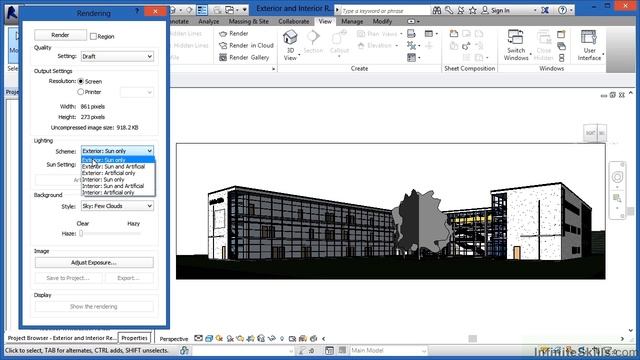Click the 3D View house icon
The height and width of the screenshot is (360, 640).
pyautogui.click(x=290, y=38)
